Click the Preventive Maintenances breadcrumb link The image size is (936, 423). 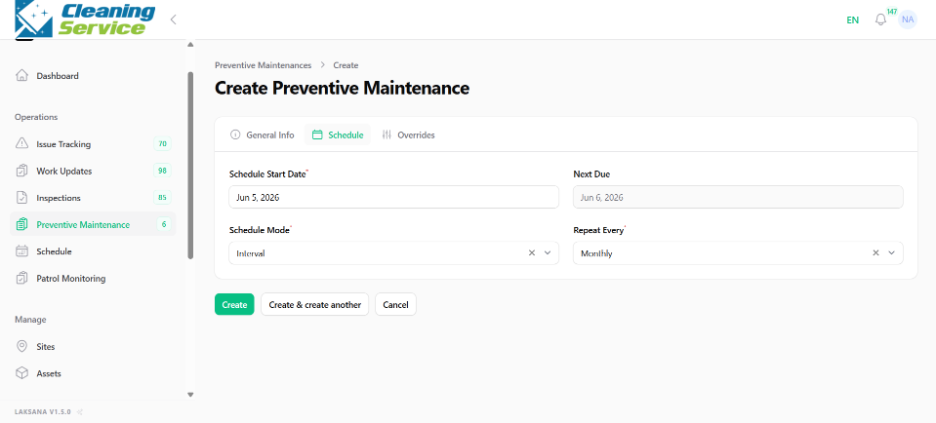point(263,65)
